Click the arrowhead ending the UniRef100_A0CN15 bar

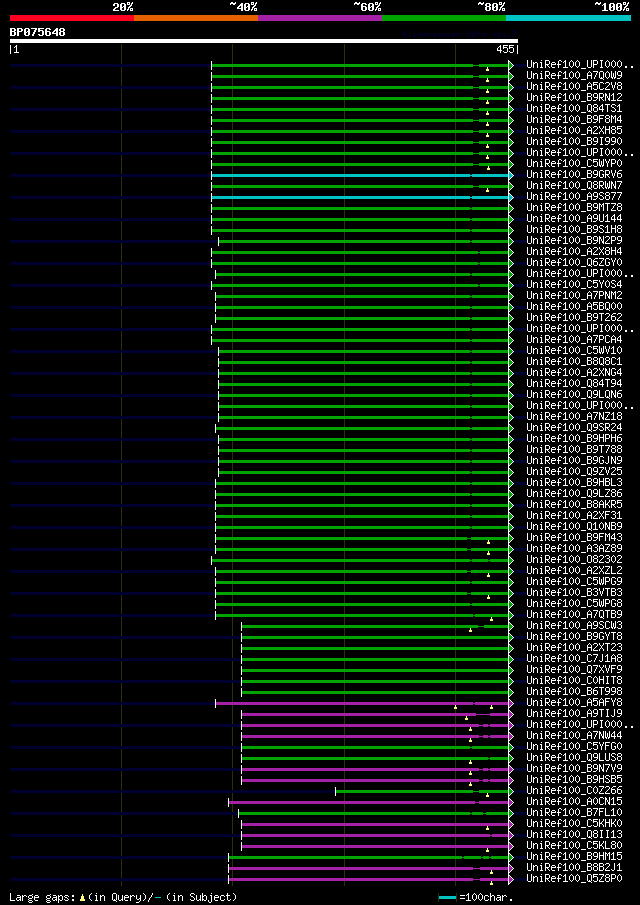[x=511, y=802]
